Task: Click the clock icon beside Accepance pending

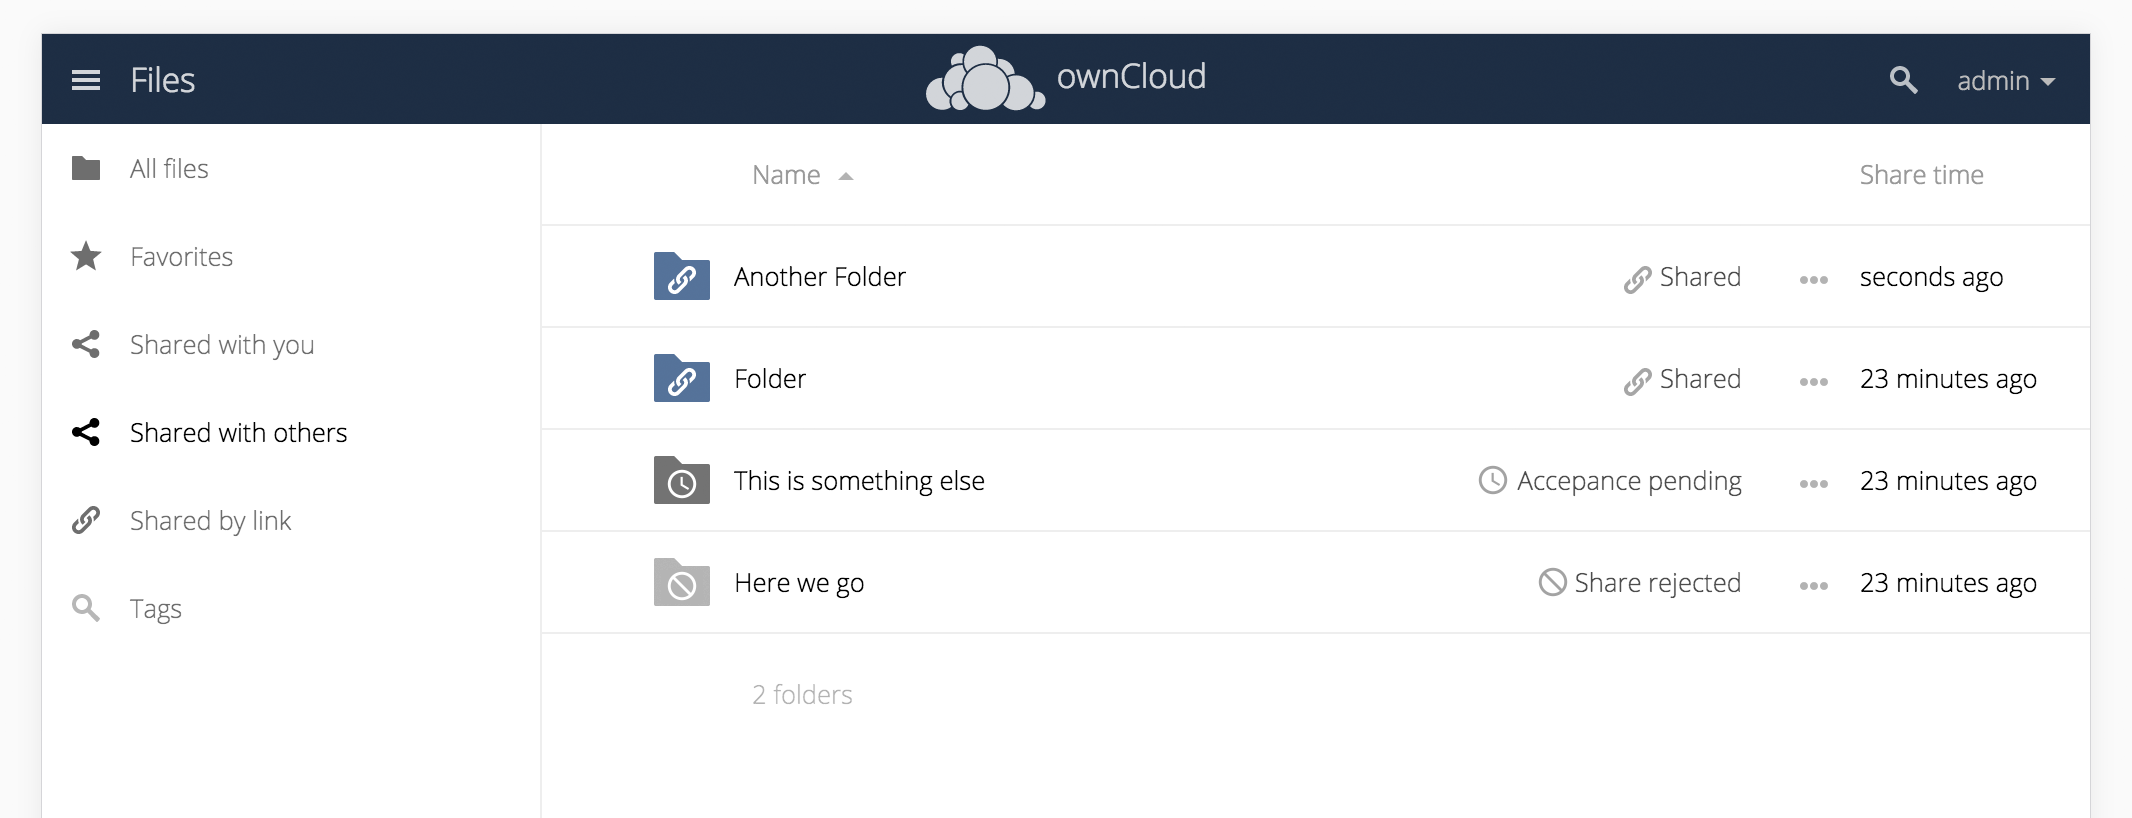Action: pos(1493,480)
